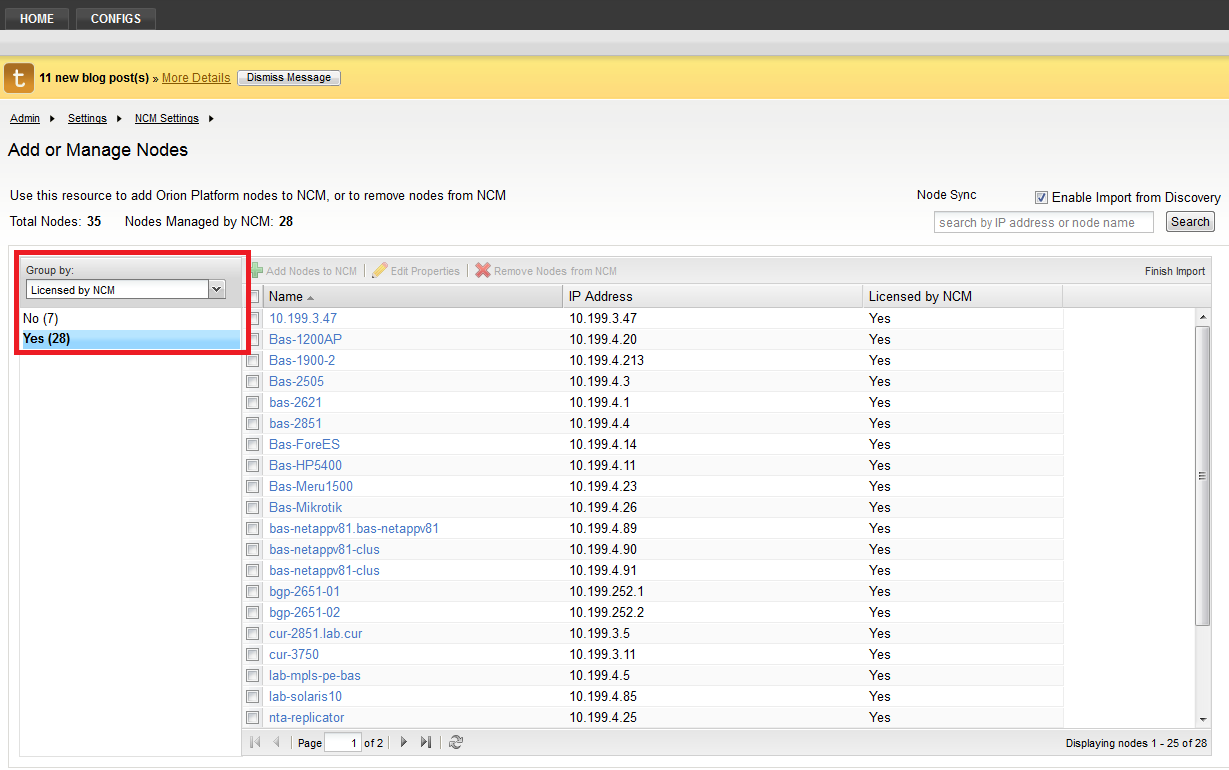This screenshot has height=770, width=1229.
Task: Click the Add Nodes to NCM plus icon
Action: [257, 270]
